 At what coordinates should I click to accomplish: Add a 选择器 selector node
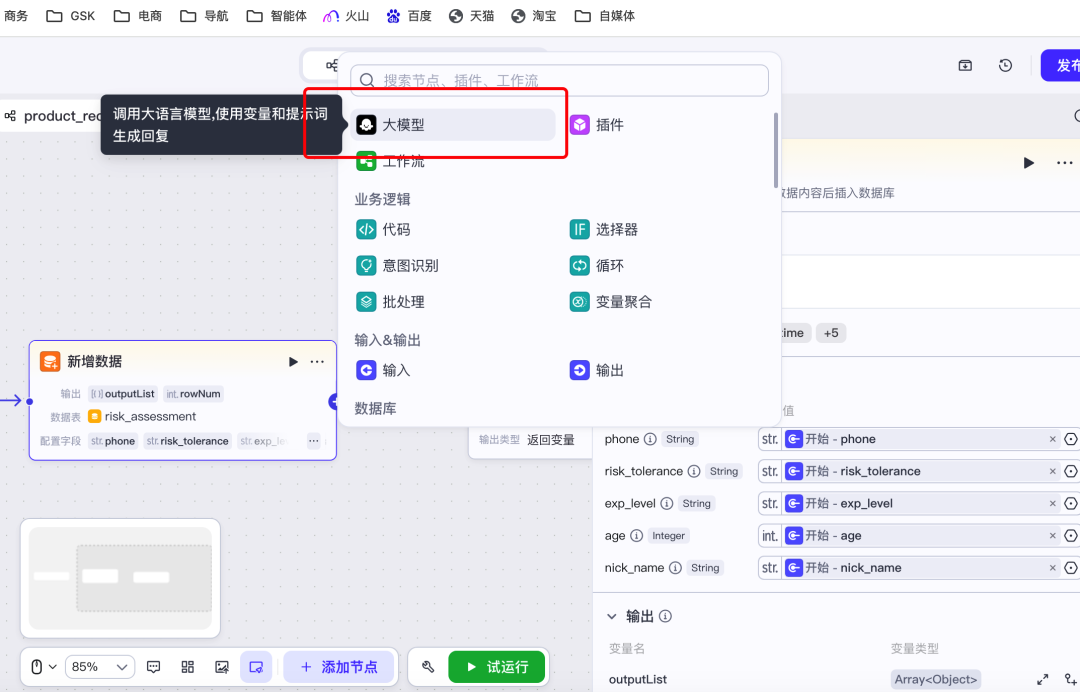pyautogui.click(x=603, y=229)
